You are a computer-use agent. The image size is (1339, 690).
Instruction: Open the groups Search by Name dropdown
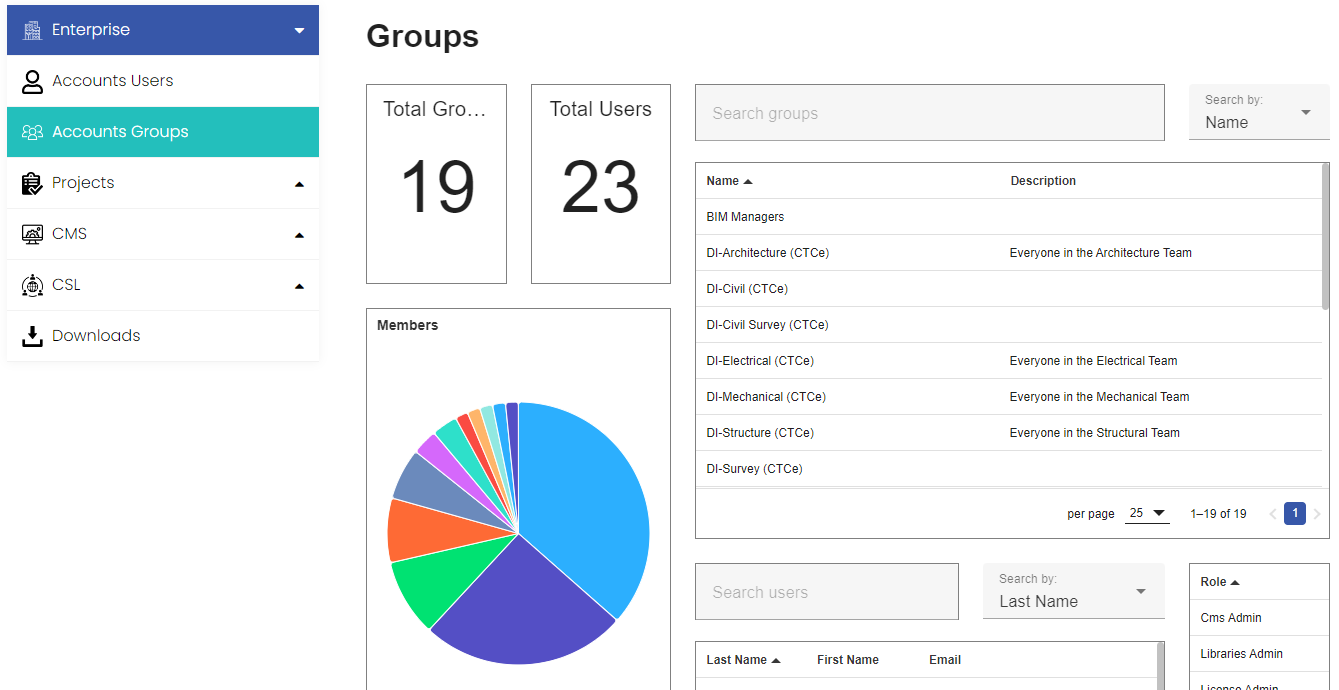pyautogui.click(x=1258, y=113)
